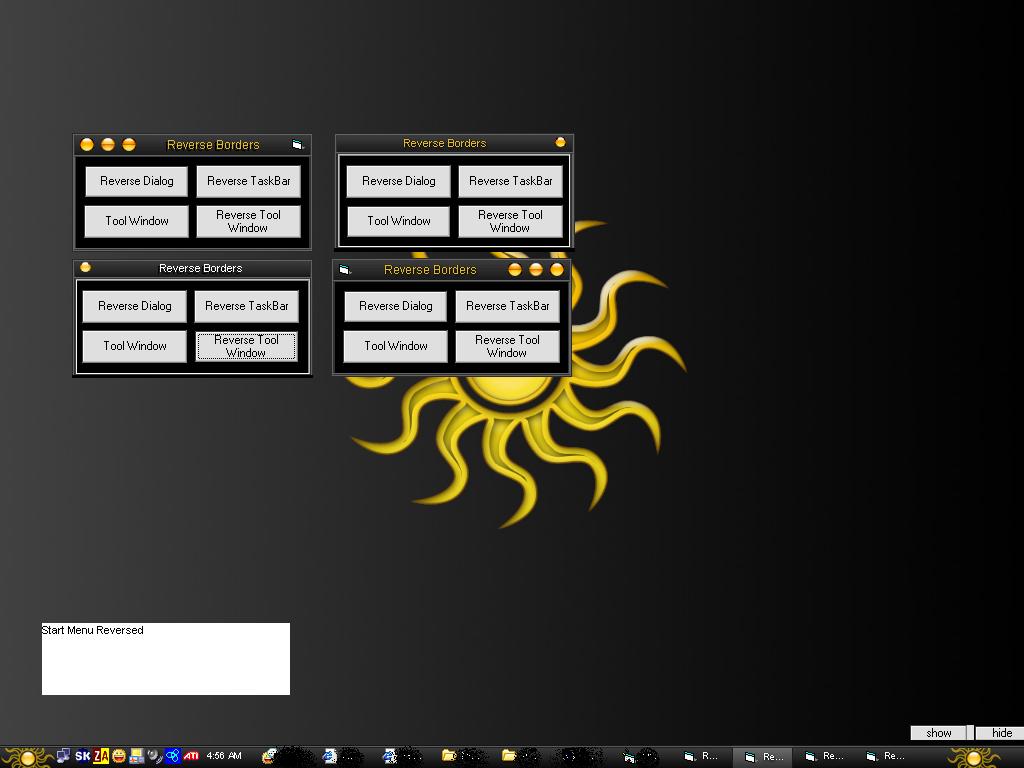This screenshot has height=768, width=1024.
Task: Click the ZA ZoneAlarm tray icon
Action: coord(101,756)
